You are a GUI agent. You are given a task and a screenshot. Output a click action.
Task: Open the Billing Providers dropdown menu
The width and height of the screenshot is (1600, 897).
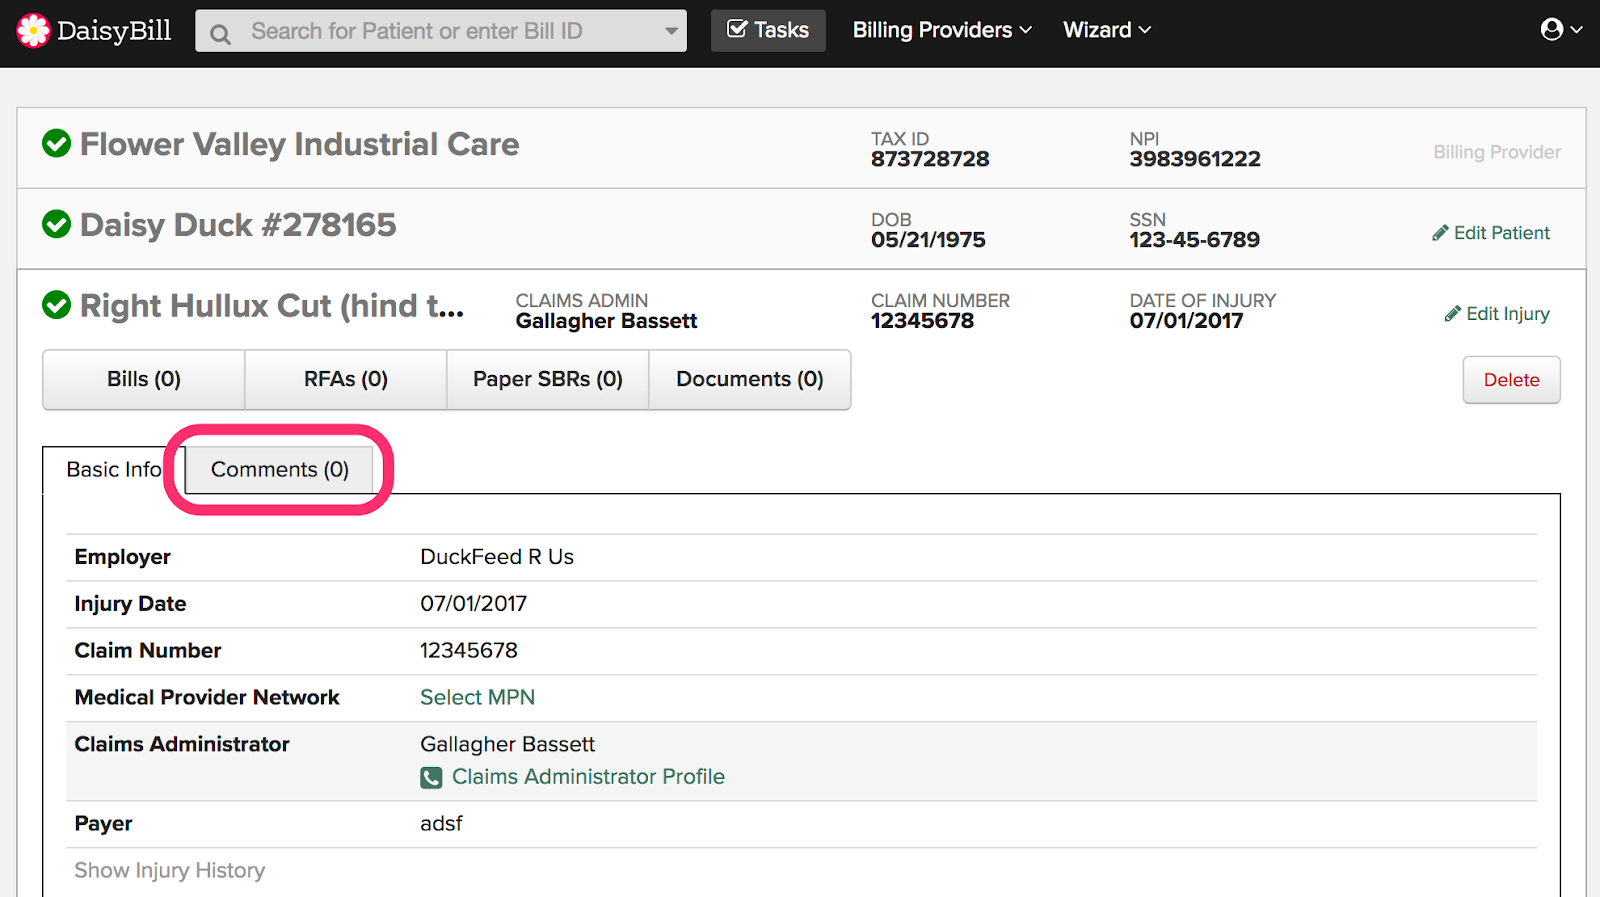(x=942, y=30)
